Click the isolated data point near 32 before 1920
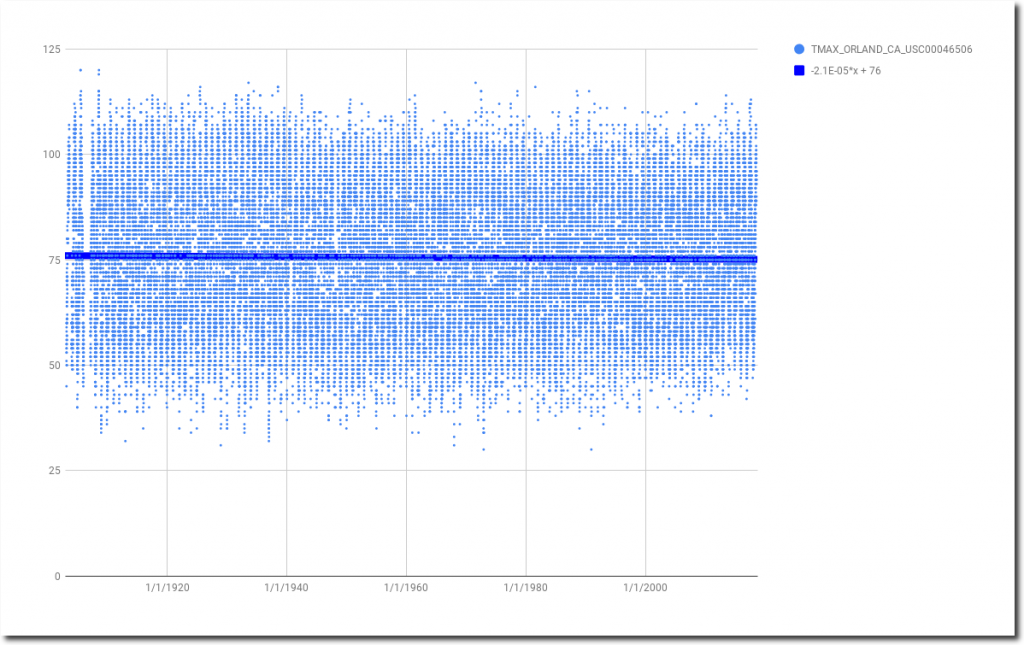Screen dimensions: 1024x645 (x=125, y=441)
